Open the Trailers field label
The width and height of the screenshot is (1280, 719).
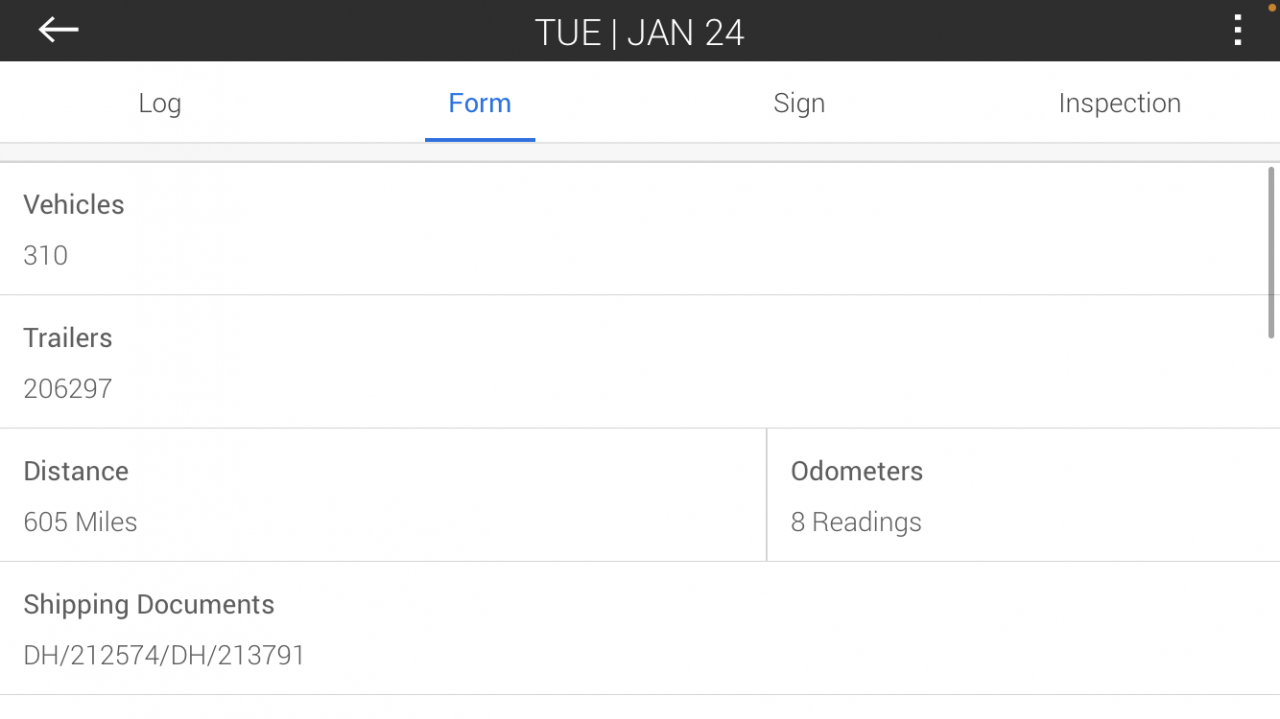tap(68, 338)
